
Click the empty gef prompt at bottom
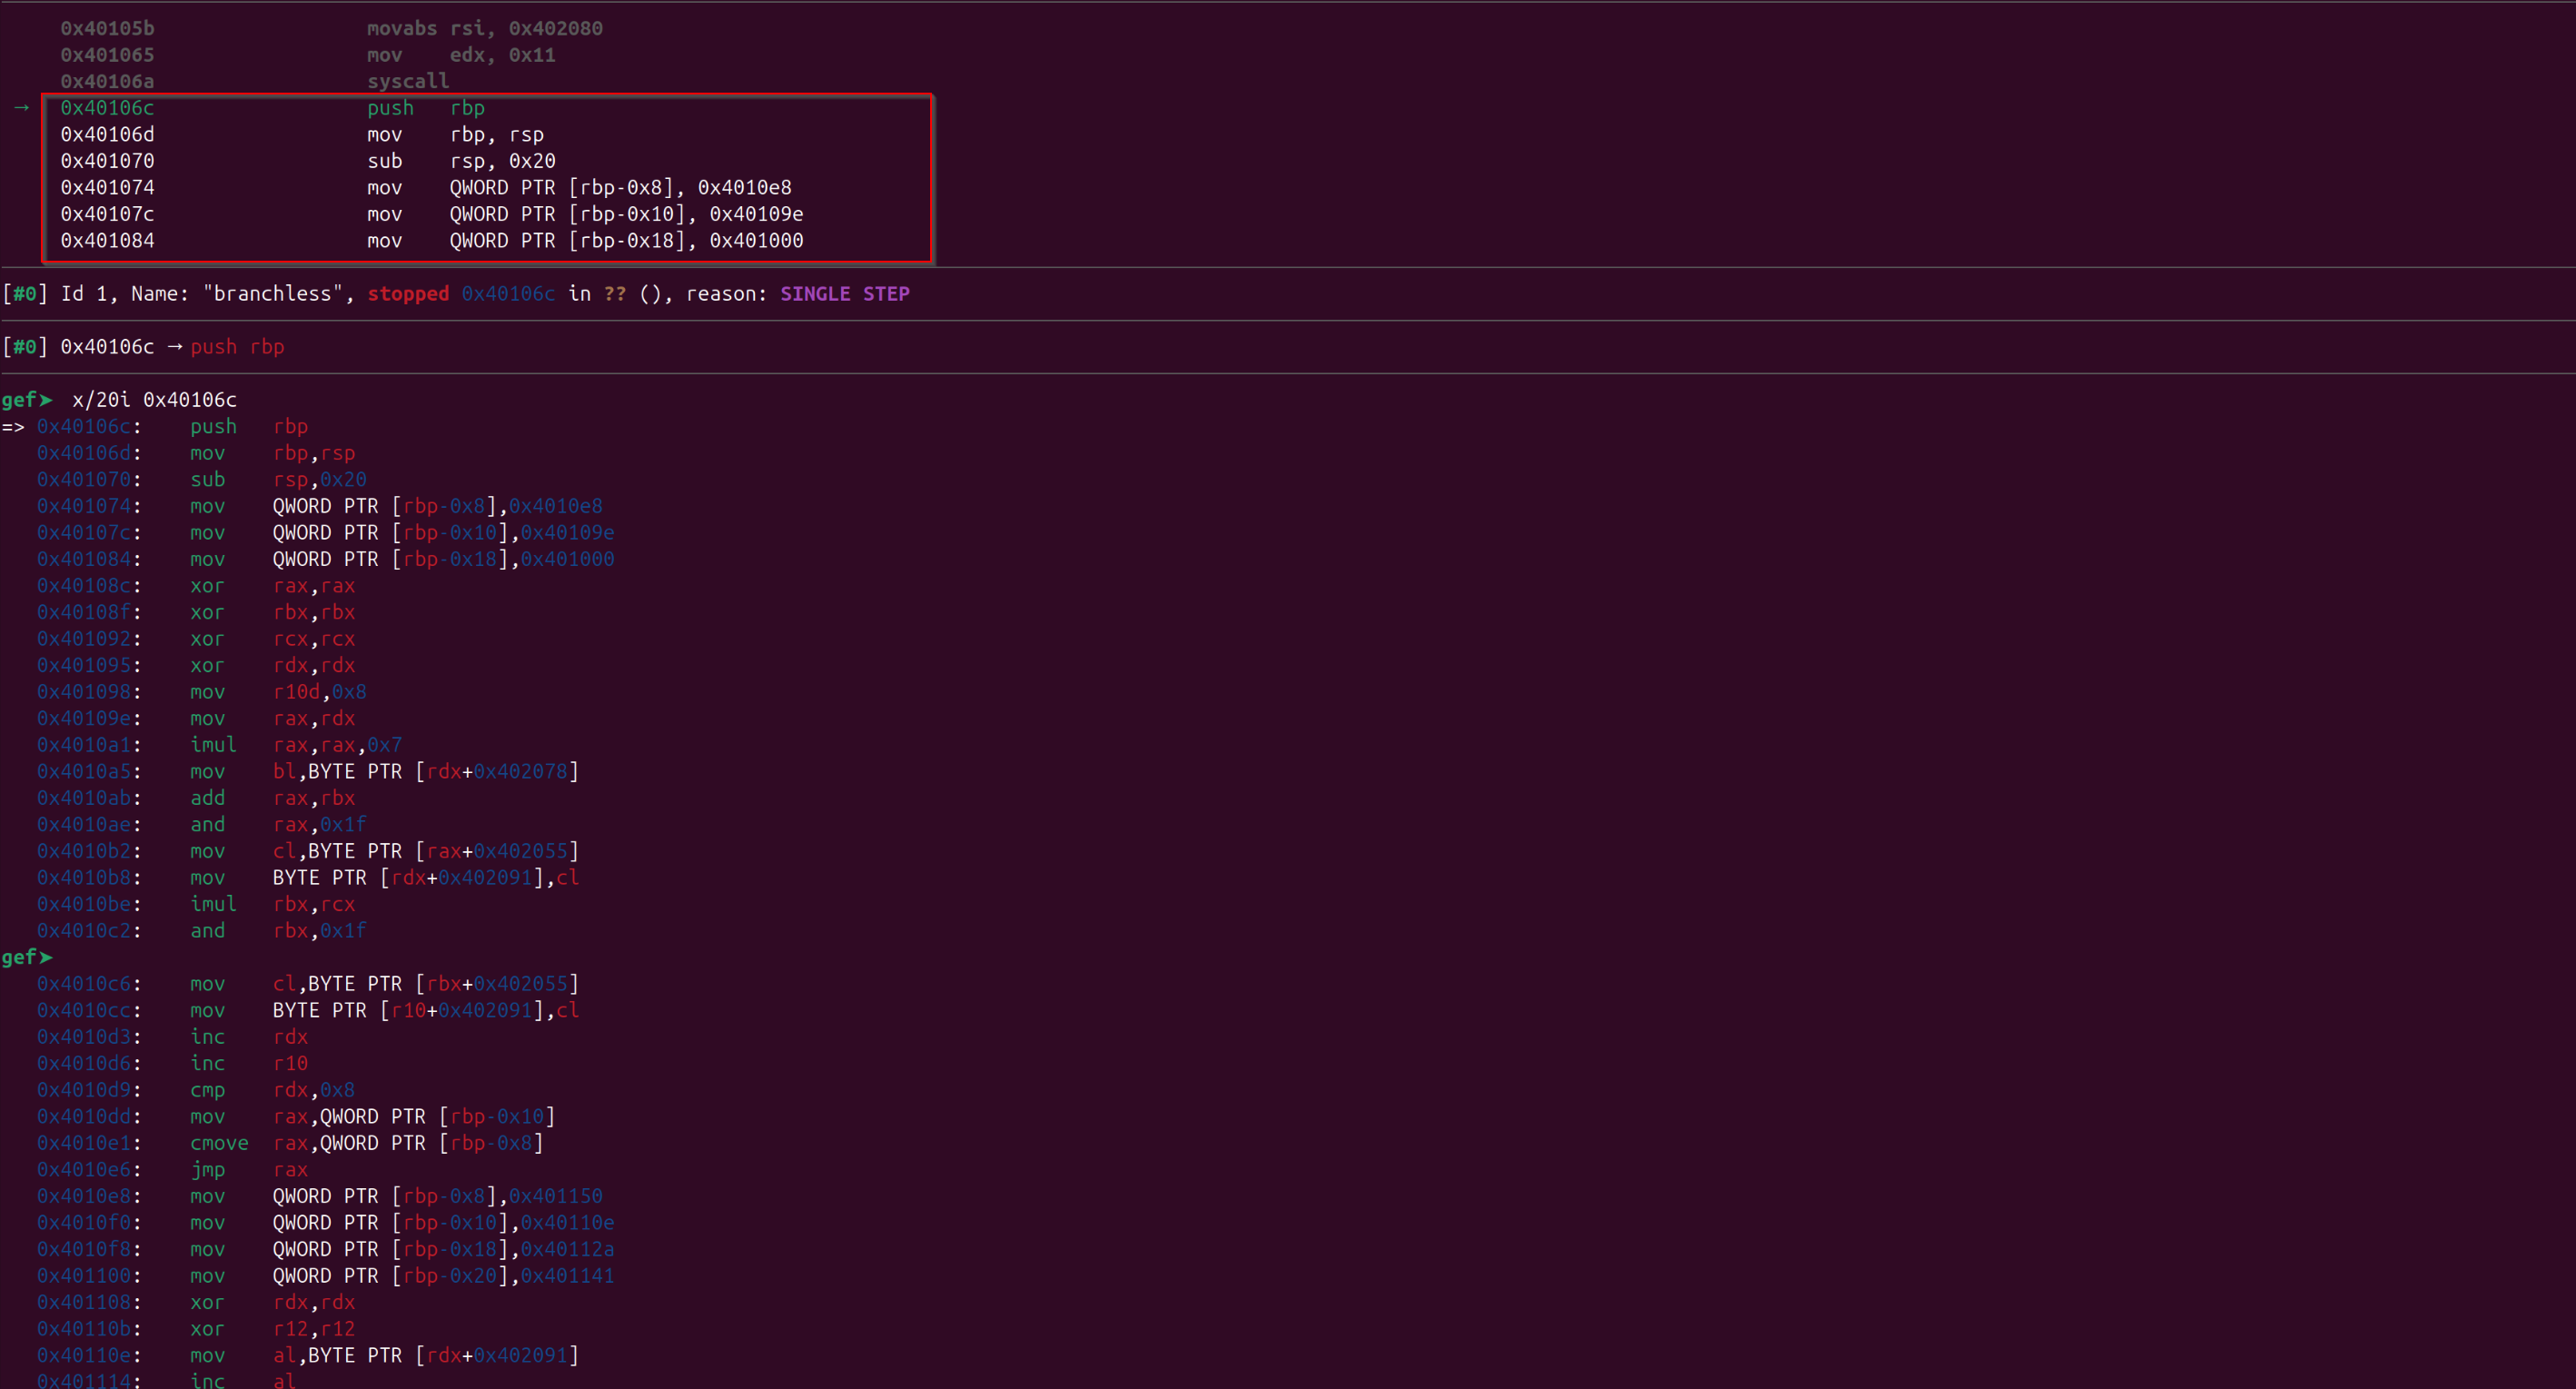point(27,957)
